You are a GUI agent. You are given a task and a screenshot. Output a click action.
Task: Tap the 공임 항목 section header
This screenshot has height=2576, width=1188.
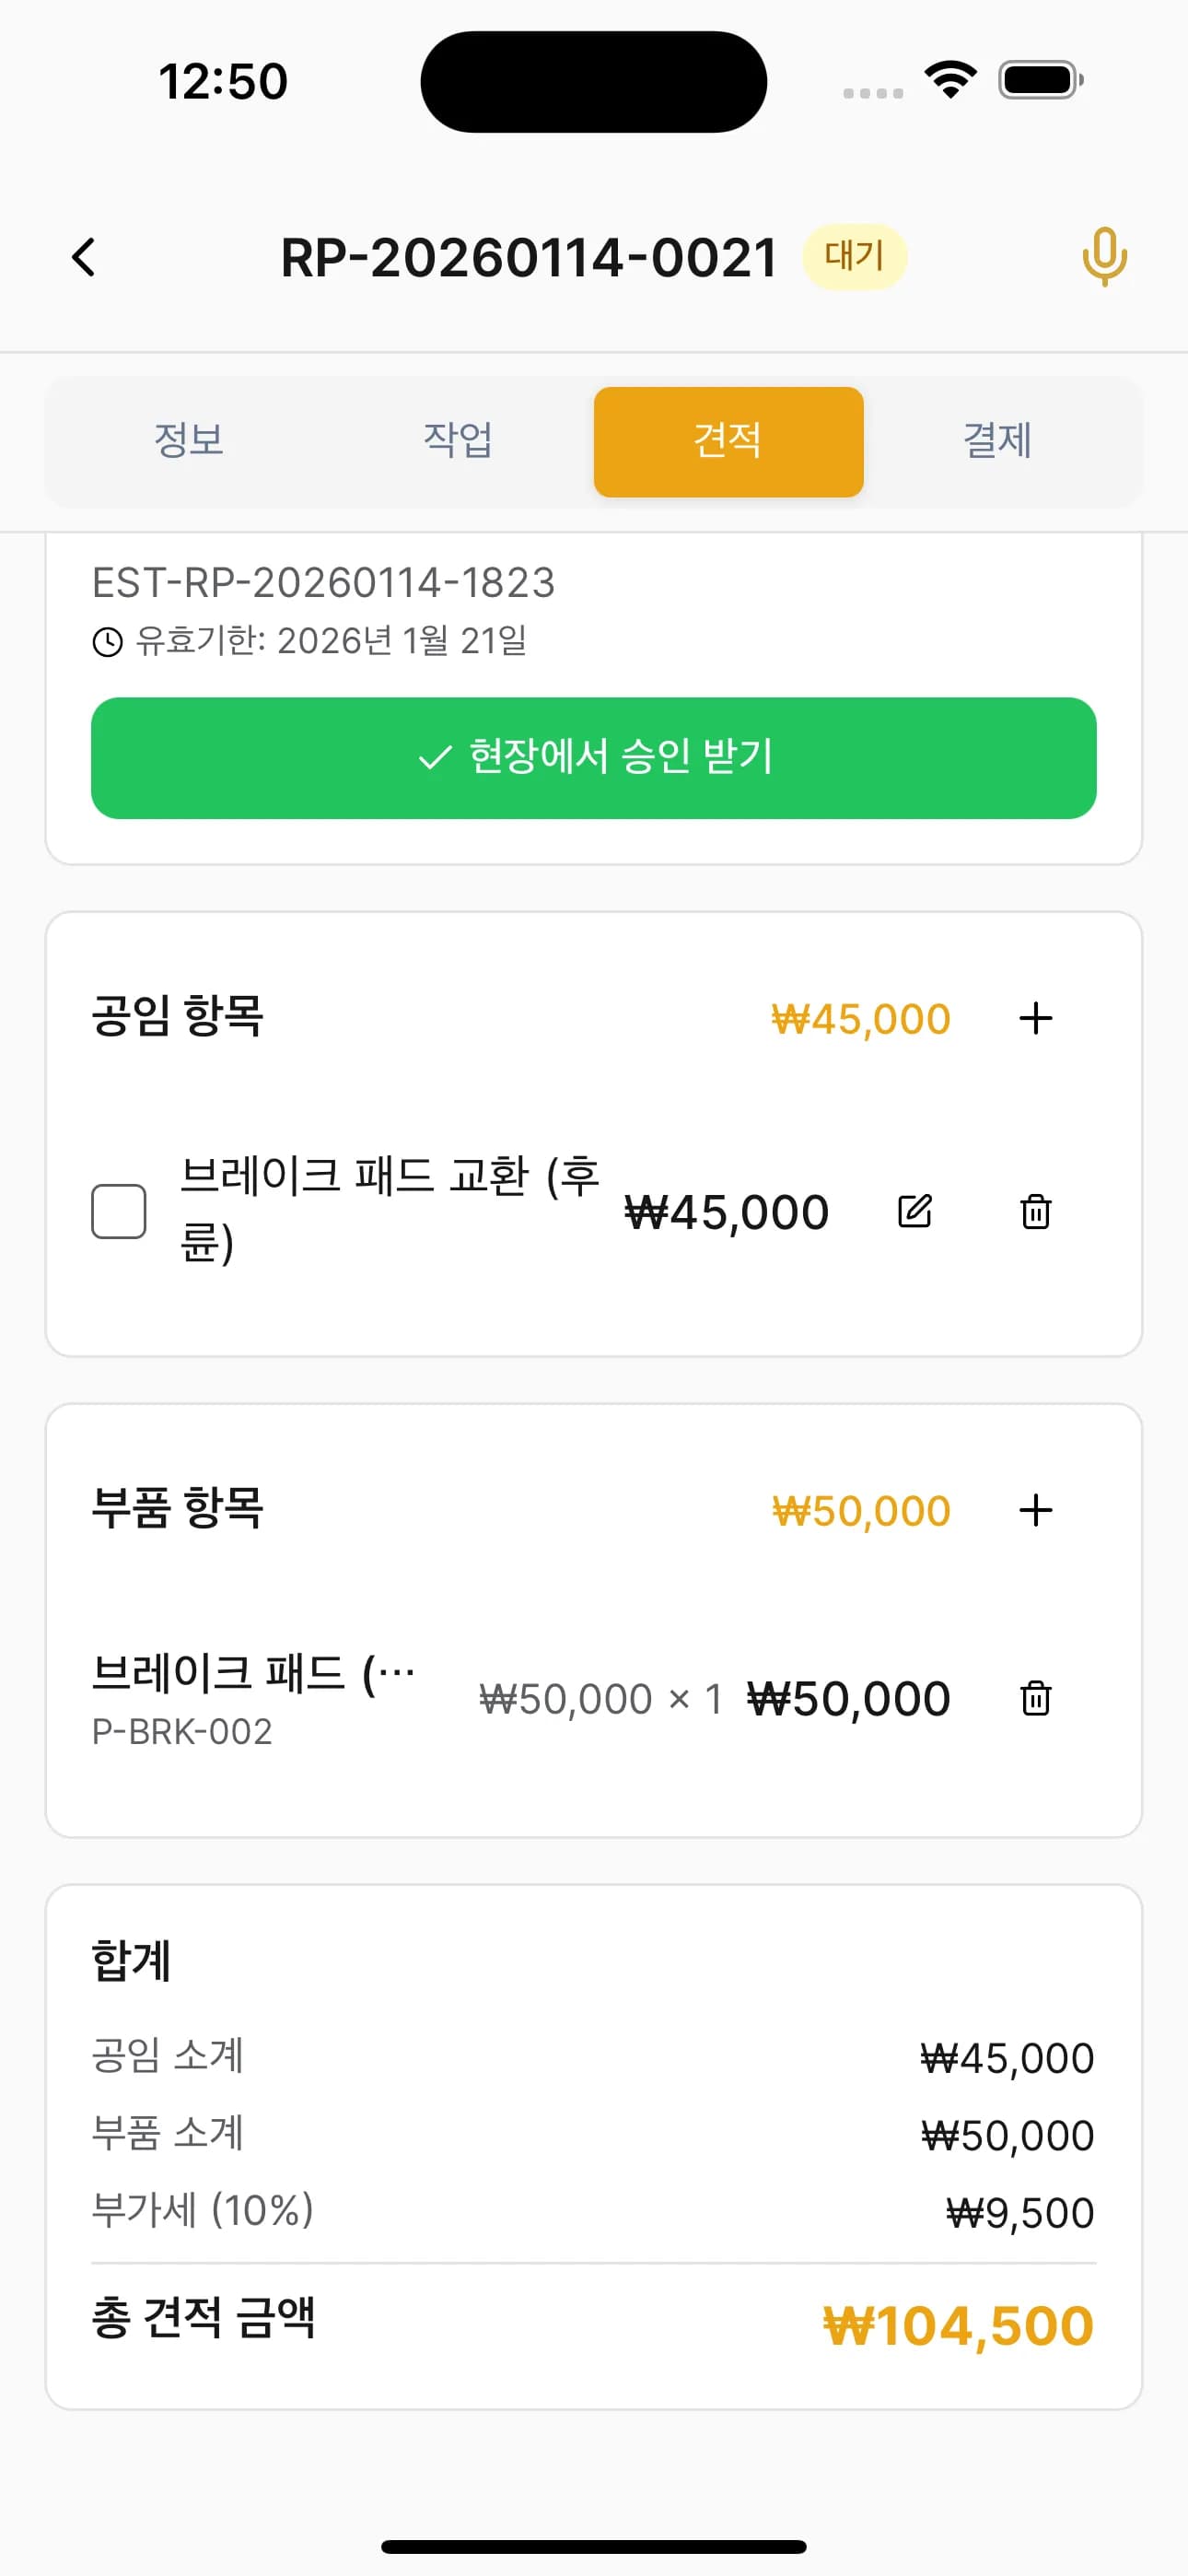point(177,1017)
